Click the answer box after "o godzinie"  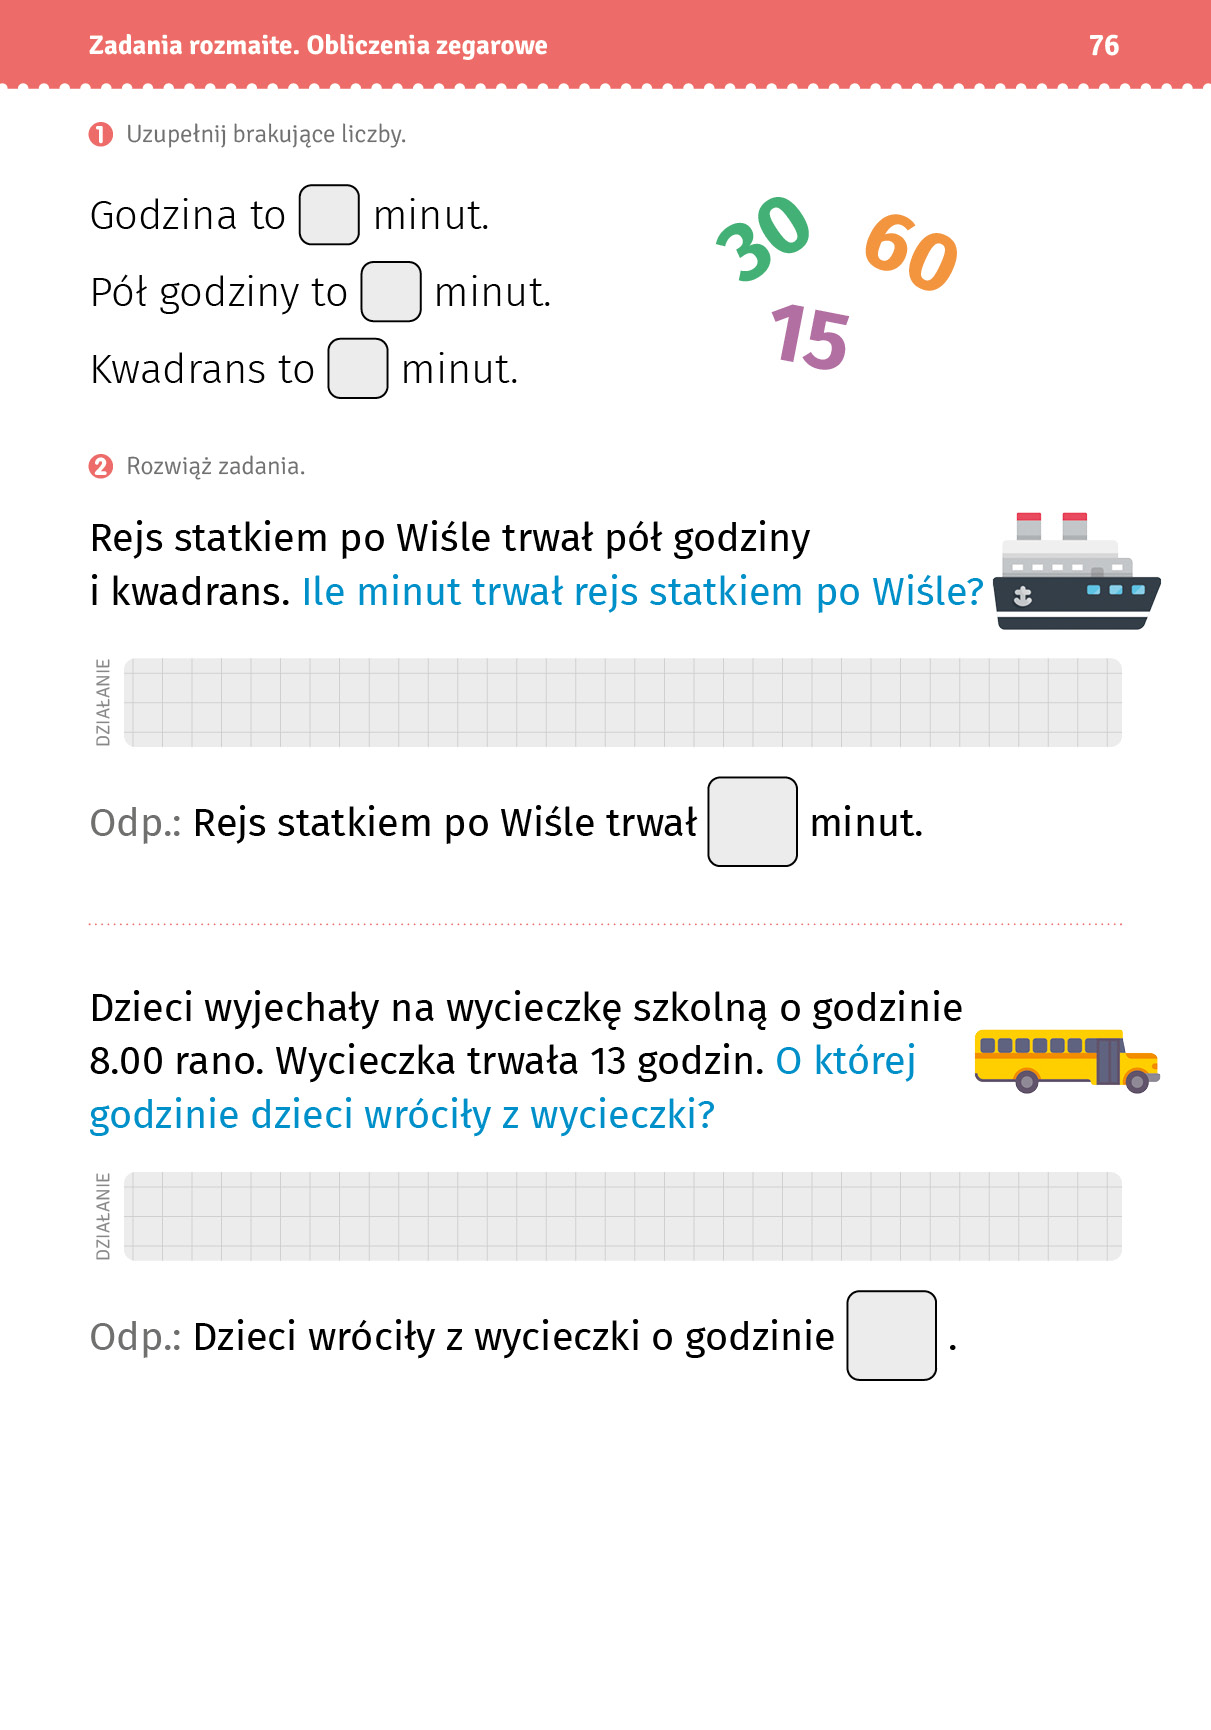891,1336
